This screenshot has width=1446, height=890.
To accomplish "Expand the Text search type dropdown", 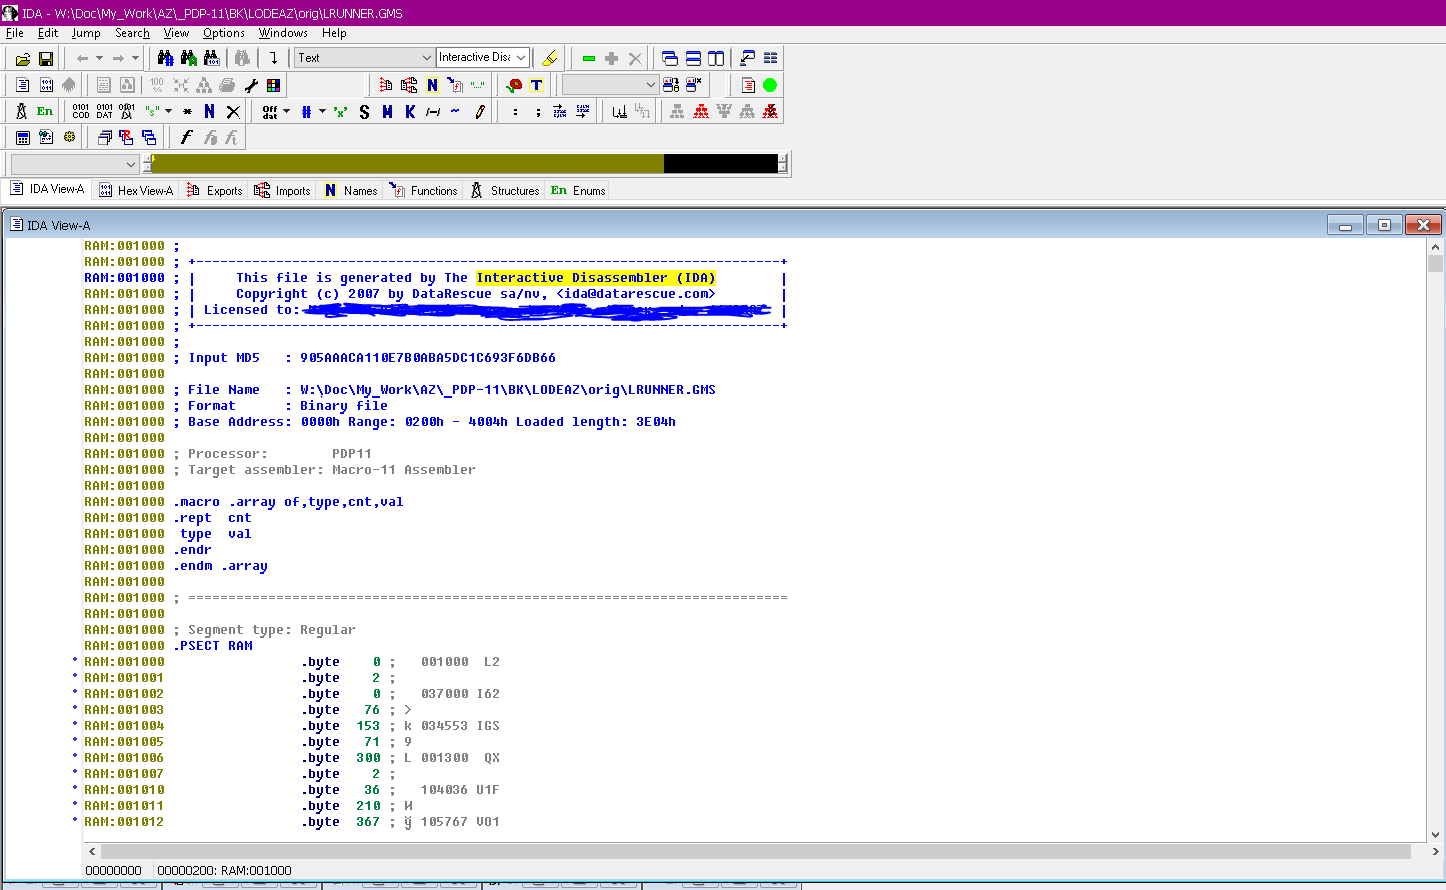I will tap(426, 58).
